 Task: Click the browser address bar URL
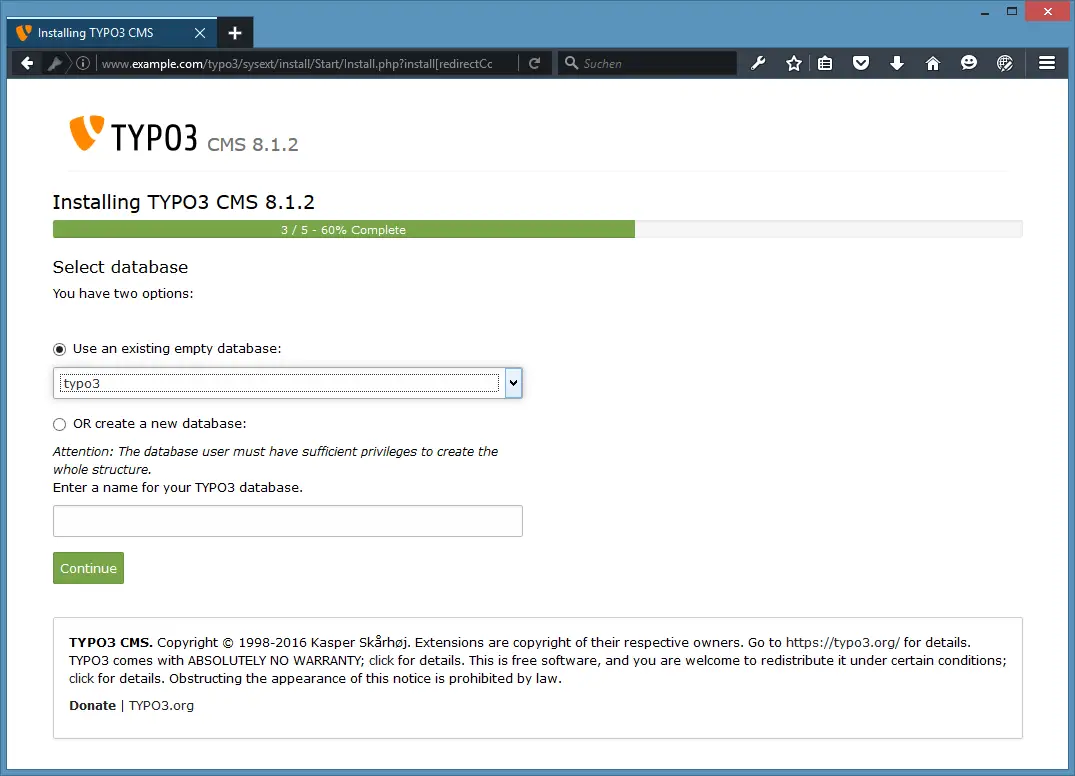click(x=297, y=64)
